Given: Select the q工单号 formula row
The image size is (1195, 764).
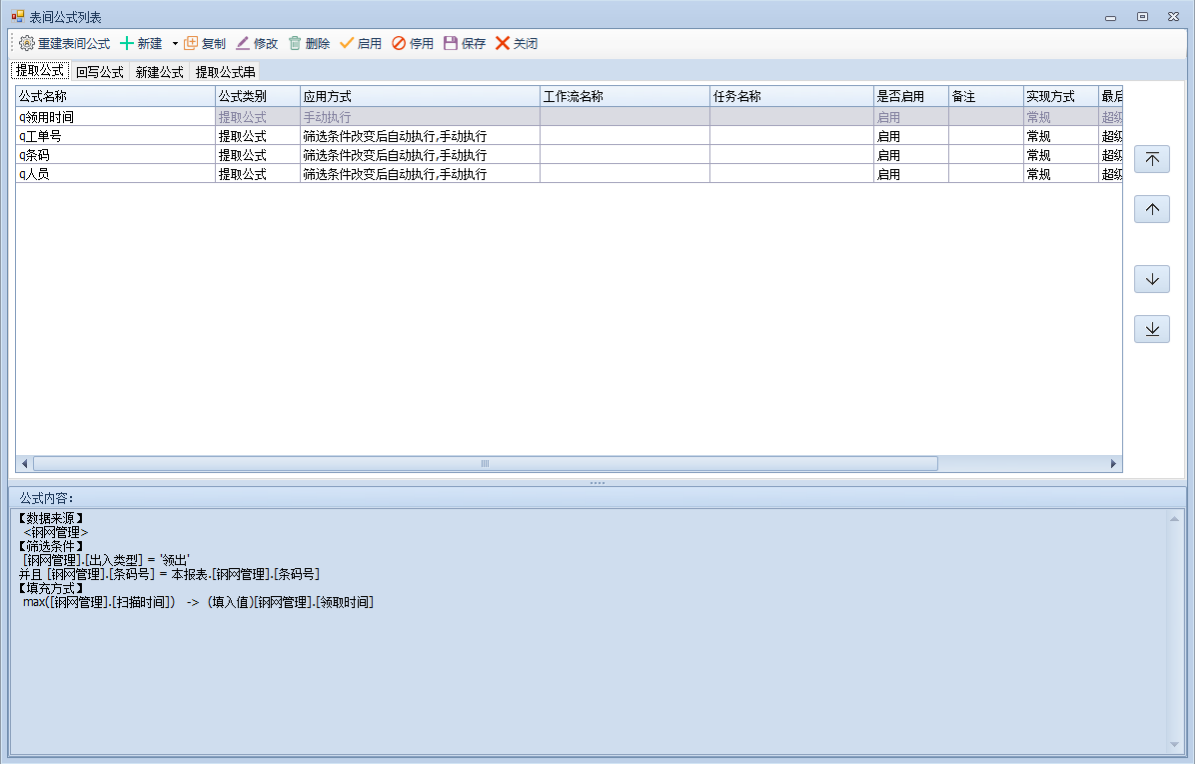Looking at the screenshot, I should [x=115, y=136].
